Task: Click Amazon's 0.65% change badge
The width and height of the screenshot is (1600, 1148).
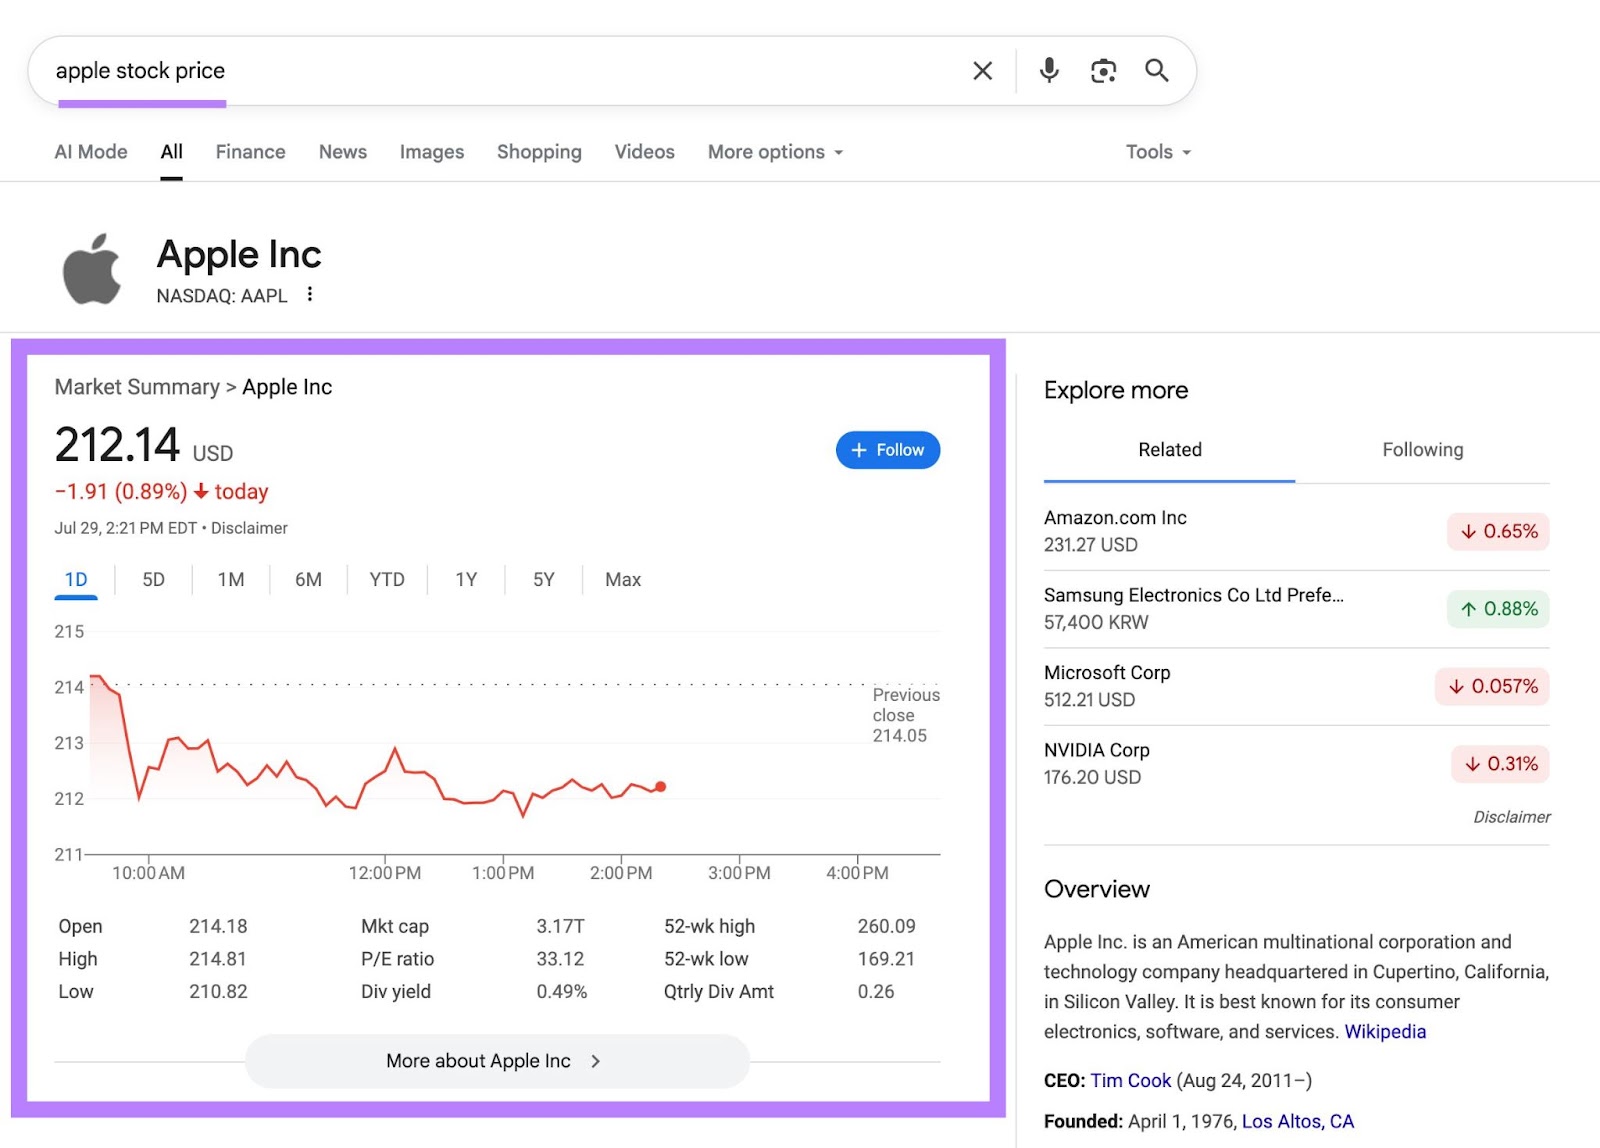Action: pyautogui.click(x=1498, y=531)
